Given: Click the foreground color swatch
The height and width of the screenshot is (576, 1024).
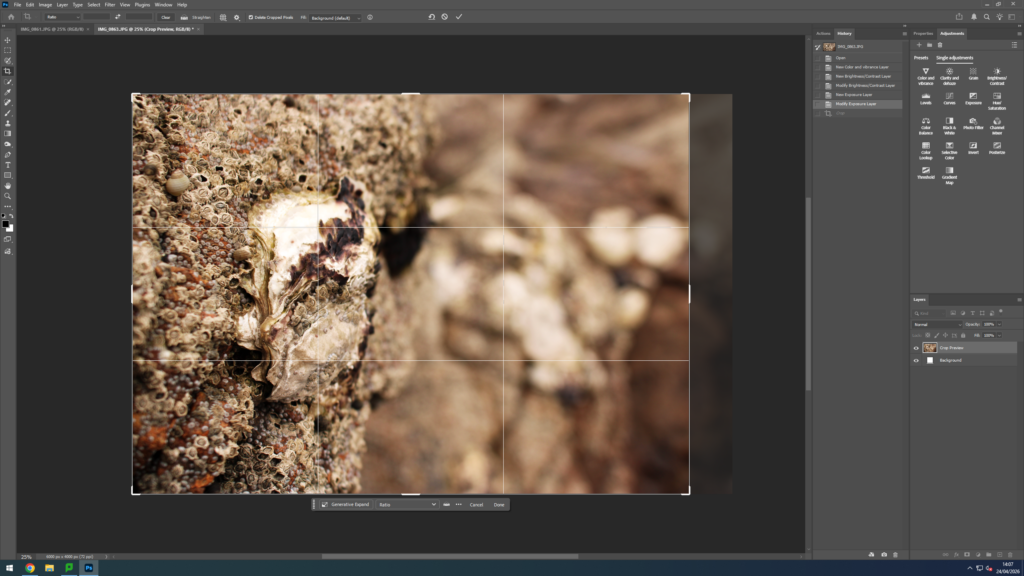Looking at the screenshot, I should coord(6,224).
